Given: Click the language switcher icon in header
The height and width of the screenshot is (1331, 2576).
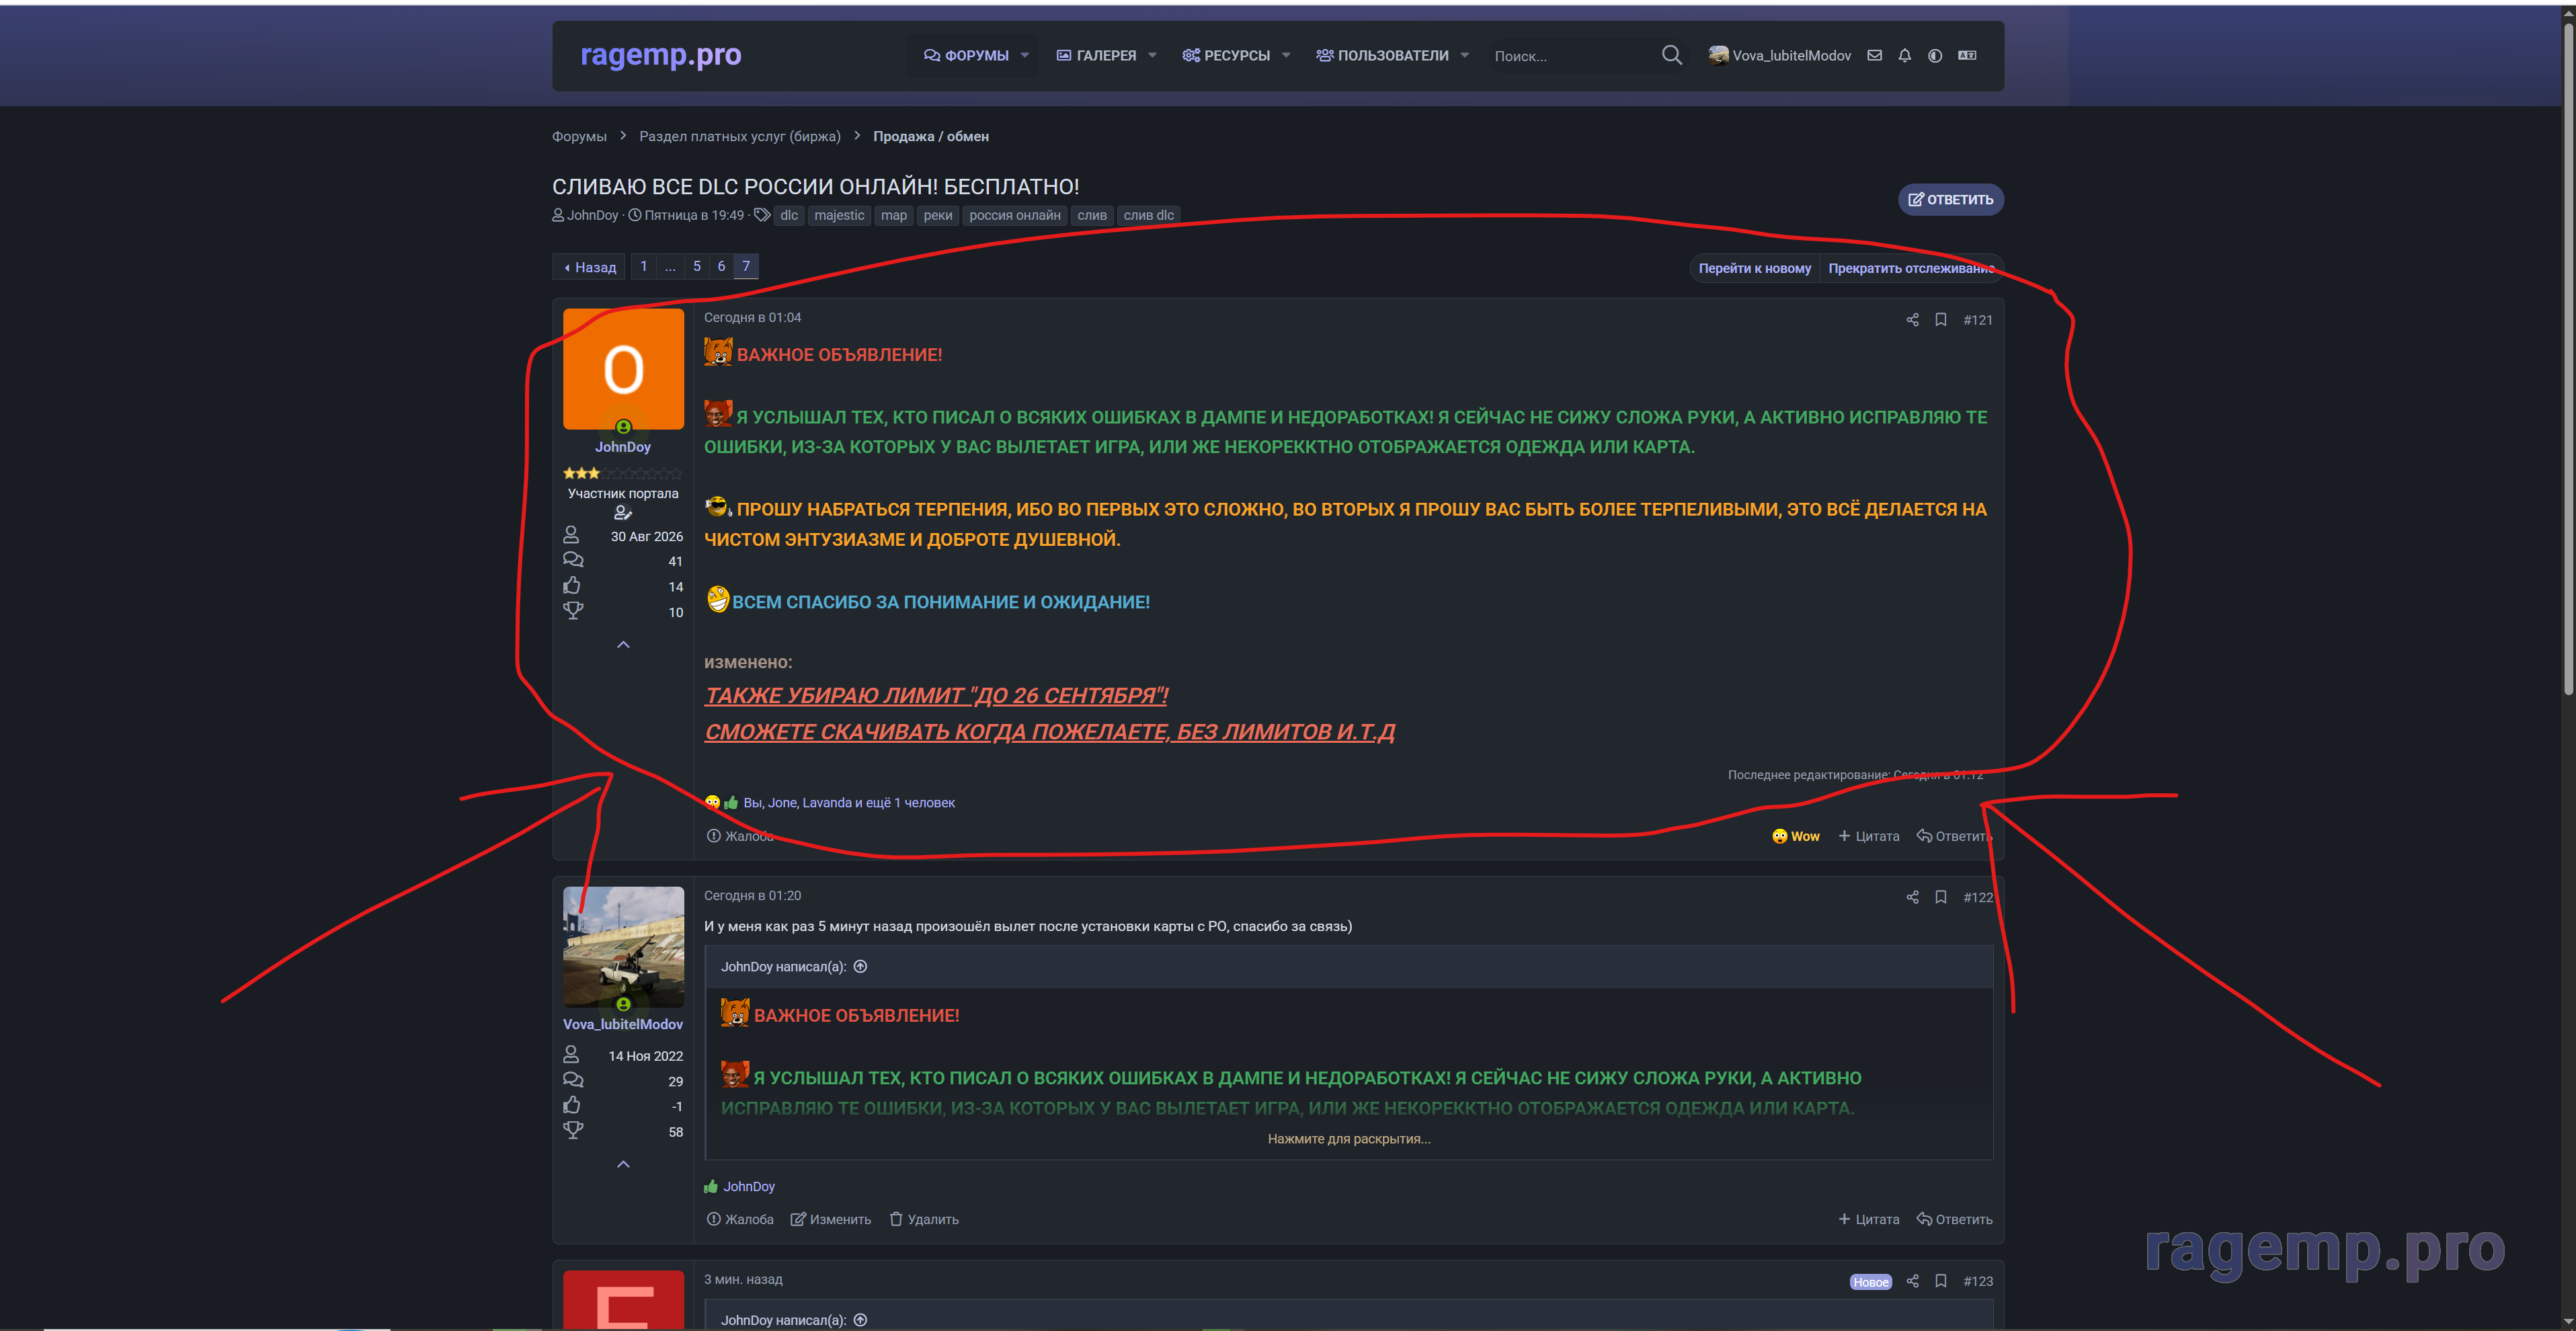Looking at the screenshot, I should point(1967,56).
